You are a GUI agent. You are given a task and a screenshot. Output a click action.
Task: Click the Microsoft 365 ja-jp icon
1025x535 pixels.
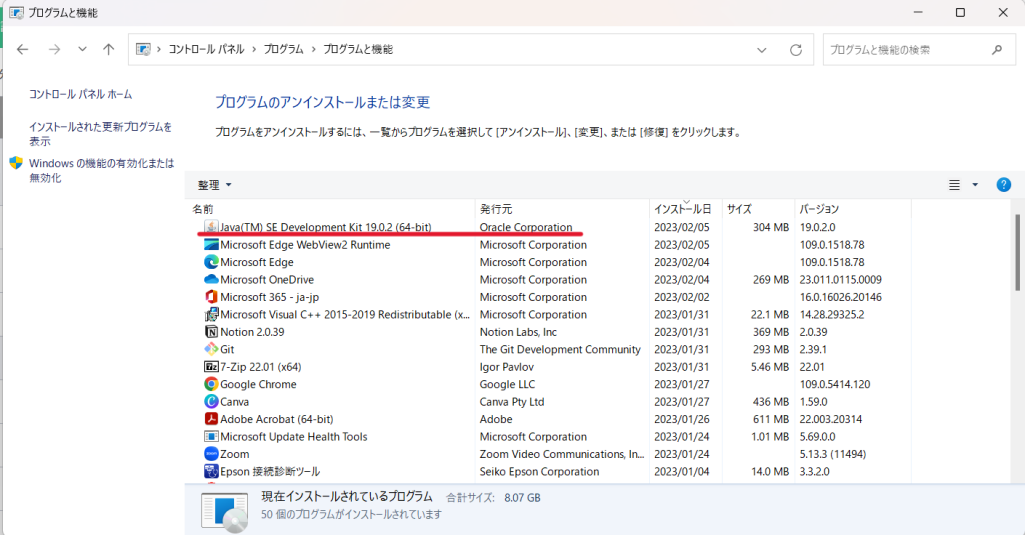[x=211, y=297]
